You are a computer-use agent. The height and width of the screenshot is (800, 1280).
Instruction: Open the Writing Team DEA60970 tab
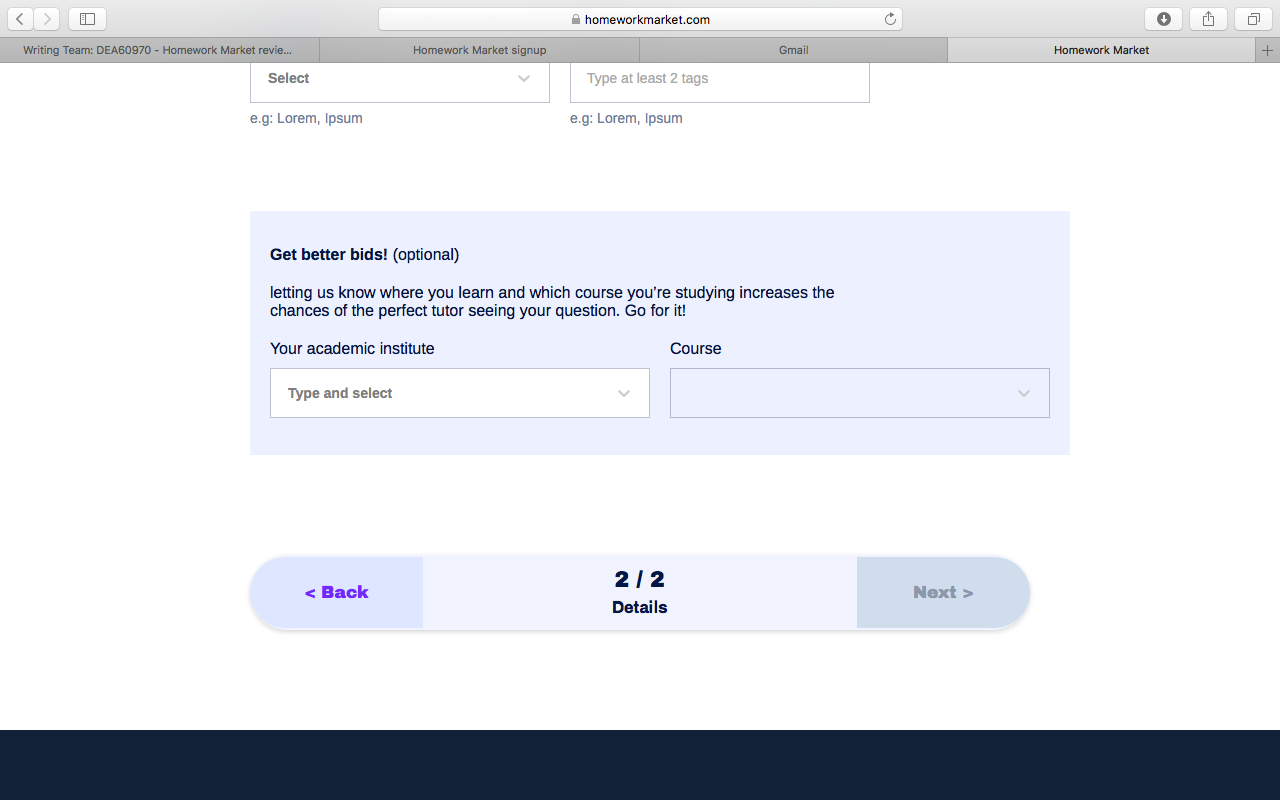(x=159, y=50)
